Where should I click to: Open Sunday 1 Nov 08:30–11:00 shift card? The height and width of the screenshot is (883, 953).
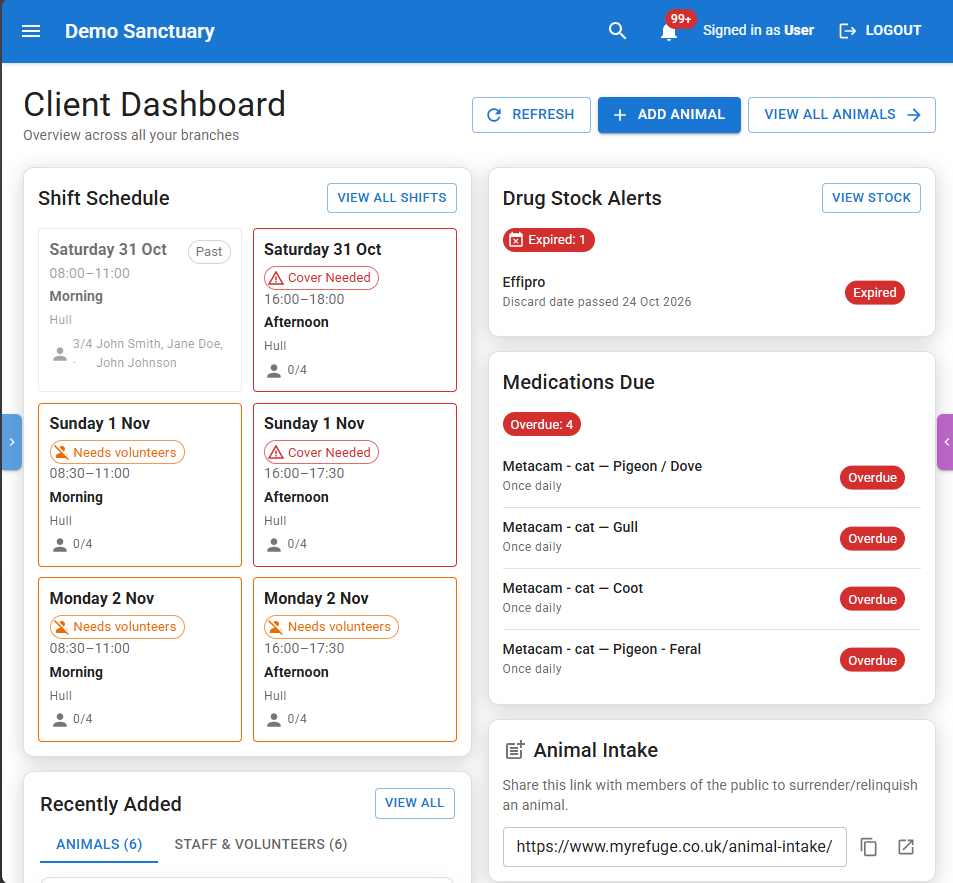click(140, 485)
